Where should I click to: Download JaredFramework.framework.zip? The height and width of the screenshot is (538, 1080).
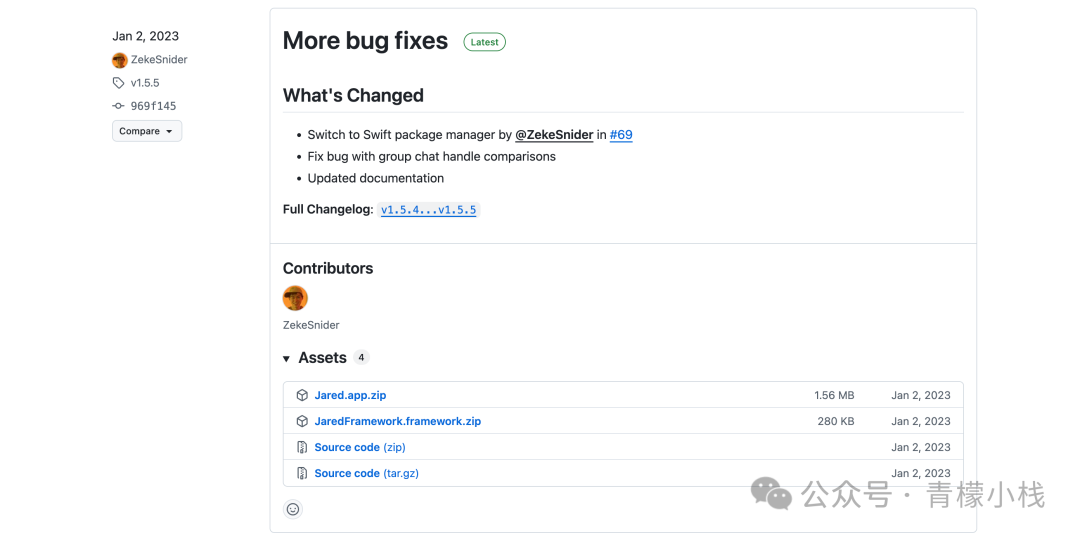(397, 421)
